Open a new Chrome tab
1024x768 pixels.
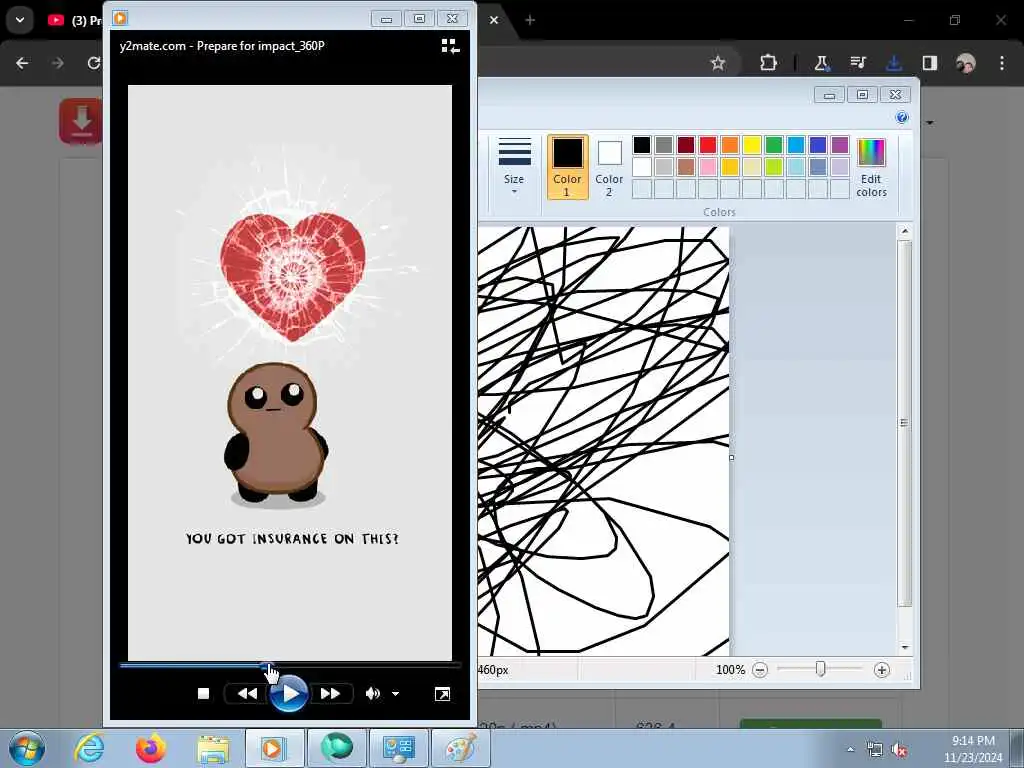click(x=530, y=20)
